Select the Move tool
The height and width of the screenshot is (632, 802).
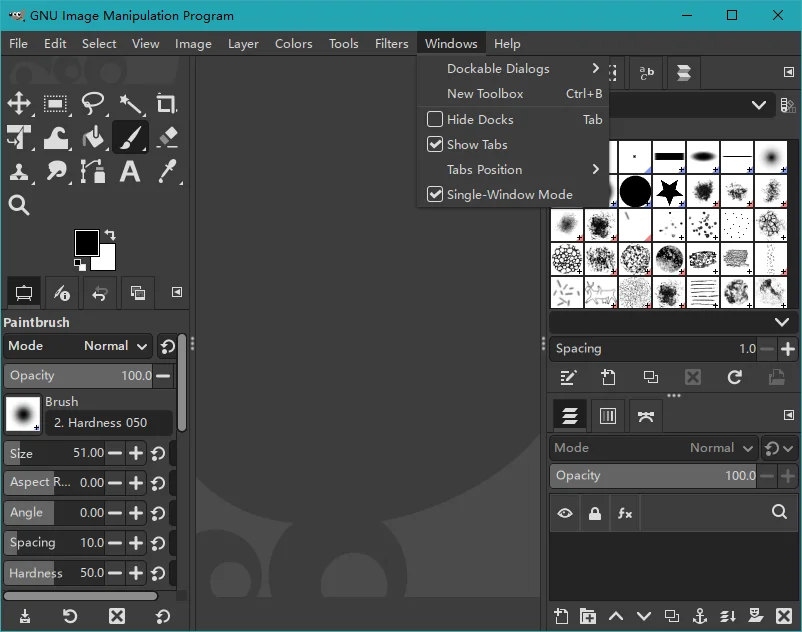pos(19,103)
